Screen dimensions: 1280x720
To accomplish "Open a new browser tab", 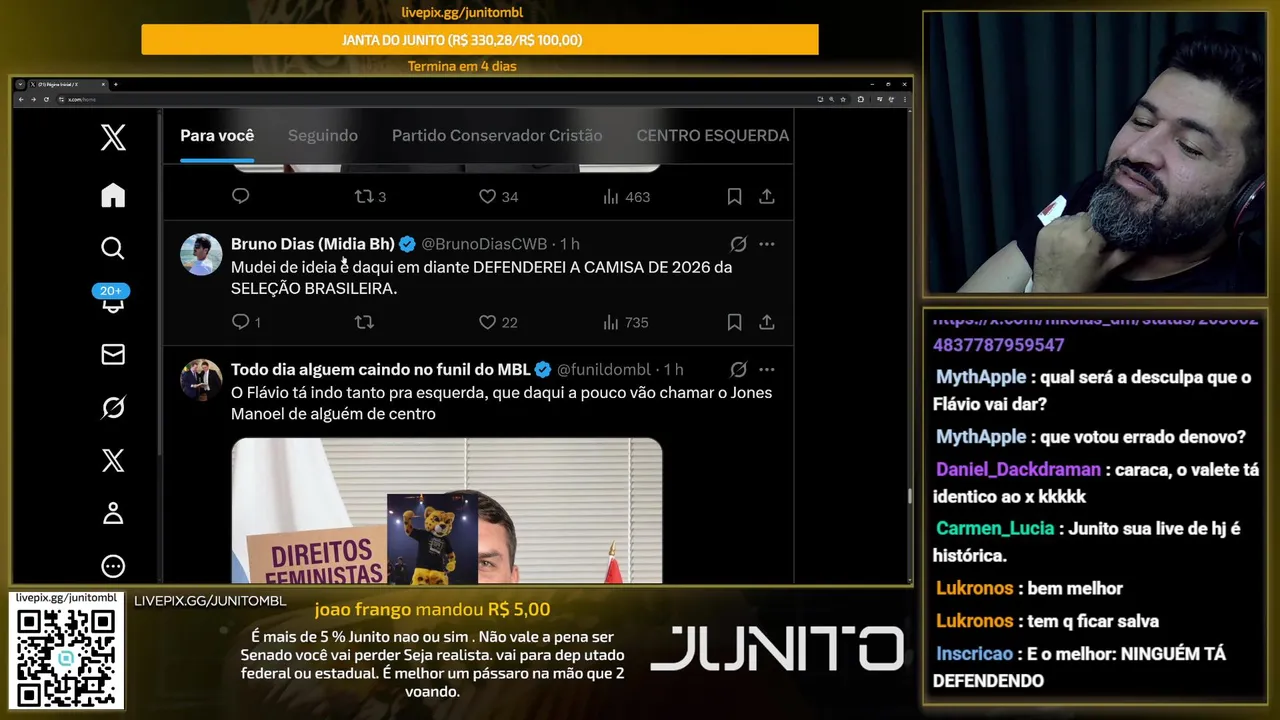I will [x=115, y=84].
